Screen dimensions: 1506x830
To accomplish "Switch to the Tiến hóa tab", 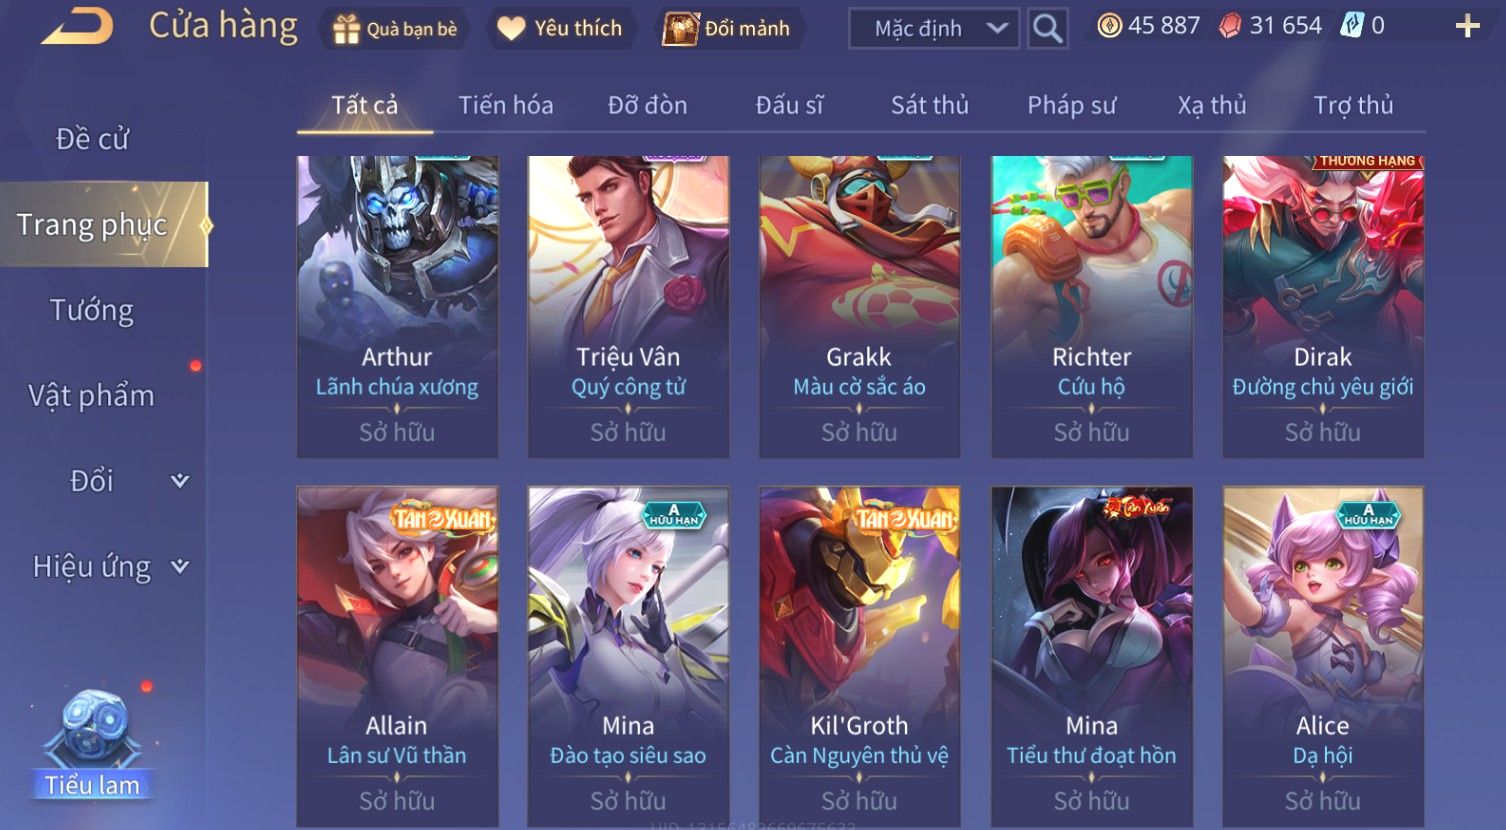I will (x=505, y=105).
